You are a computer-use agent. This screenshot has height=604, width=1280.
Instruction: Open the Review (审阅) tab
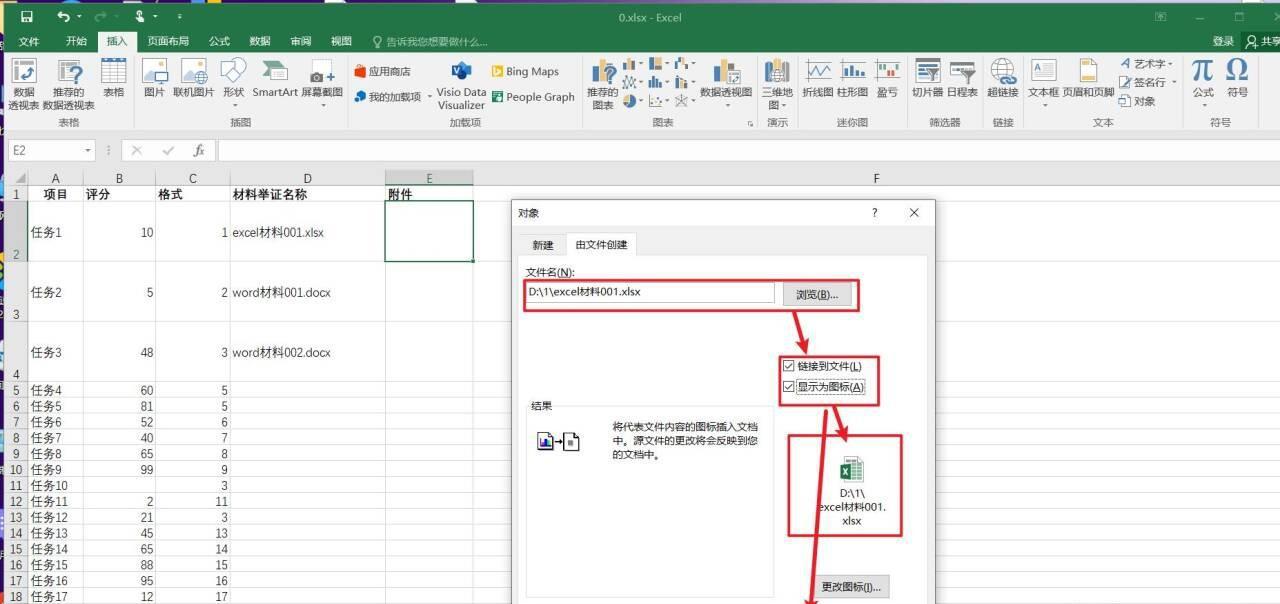click(301, 41)
